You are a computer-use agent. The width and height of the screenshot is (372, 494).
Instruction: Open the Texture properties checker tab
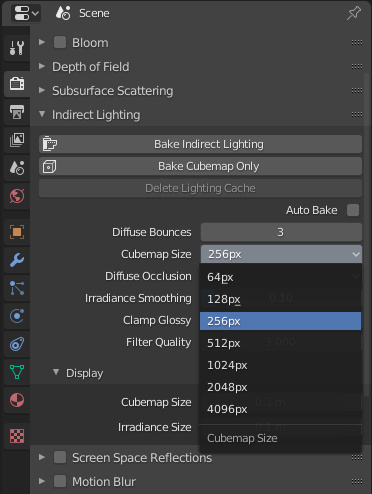point(17,436)
